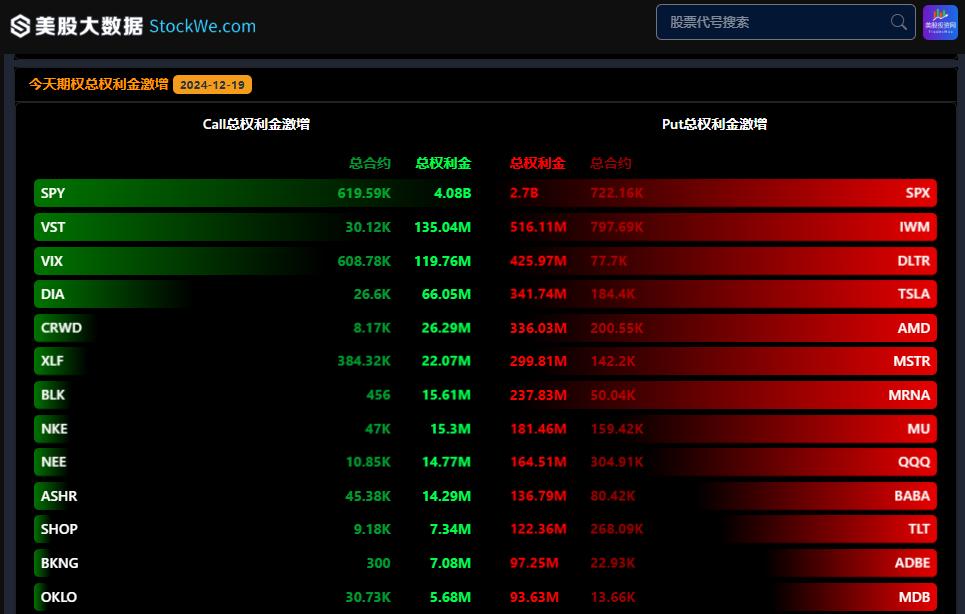Open the VIX call row
This screenshot has width=965, height=614.
pyautogui.click(x=252, y=261)
